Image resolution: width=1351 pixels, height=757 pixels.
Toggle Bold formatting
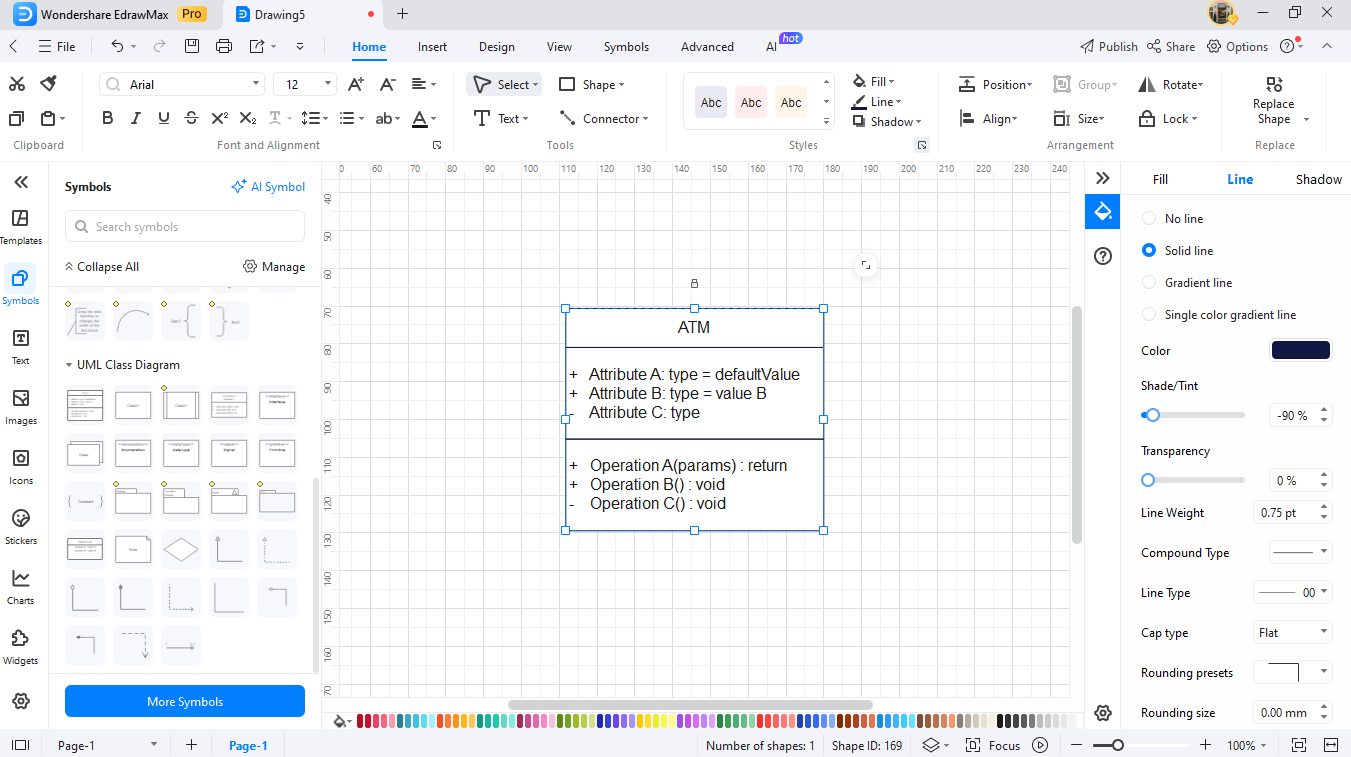click(108, 118)
